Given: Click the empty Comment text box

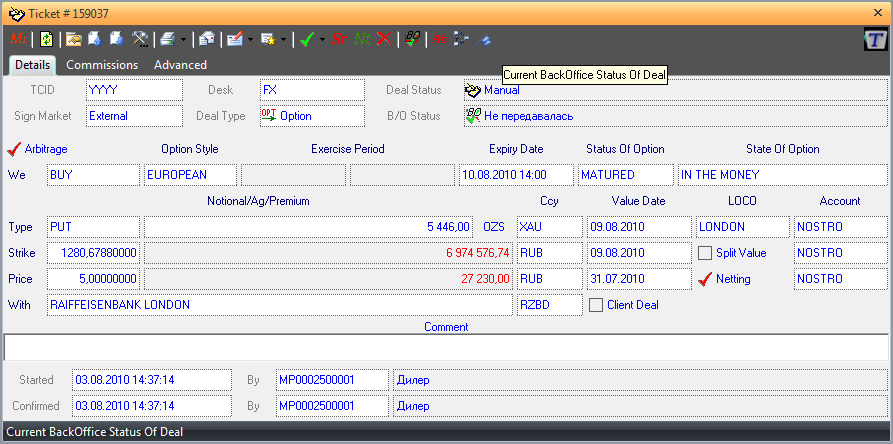Looking at the screenshot, I should (446, 347).
